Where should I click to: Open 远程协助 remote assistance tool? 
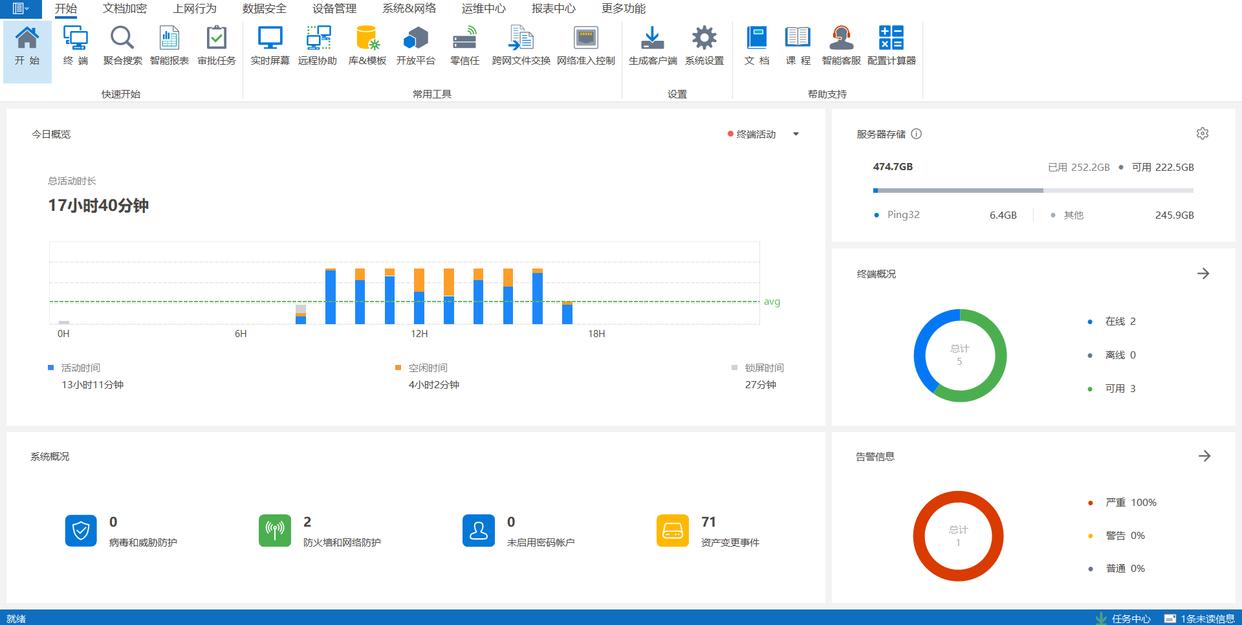click(x=318, y=46)
